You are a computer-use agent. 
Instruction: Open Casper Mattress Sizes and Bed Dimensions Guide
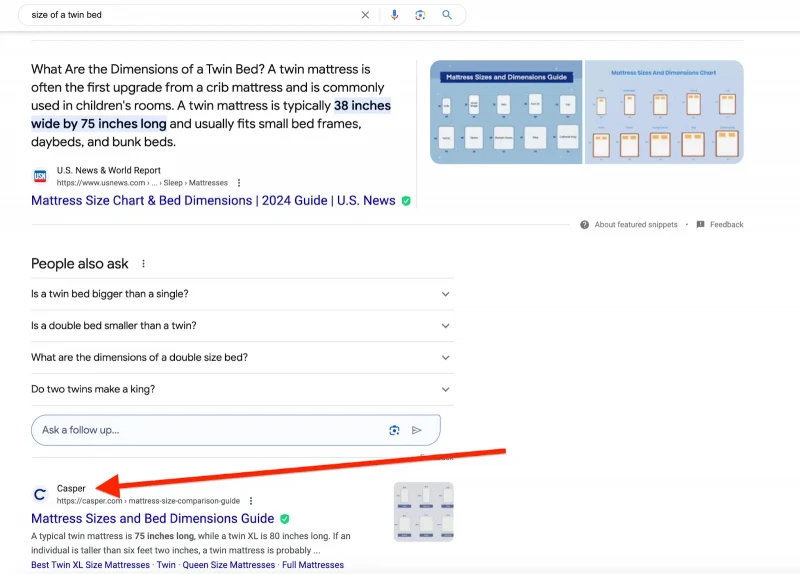coord(153,518)
